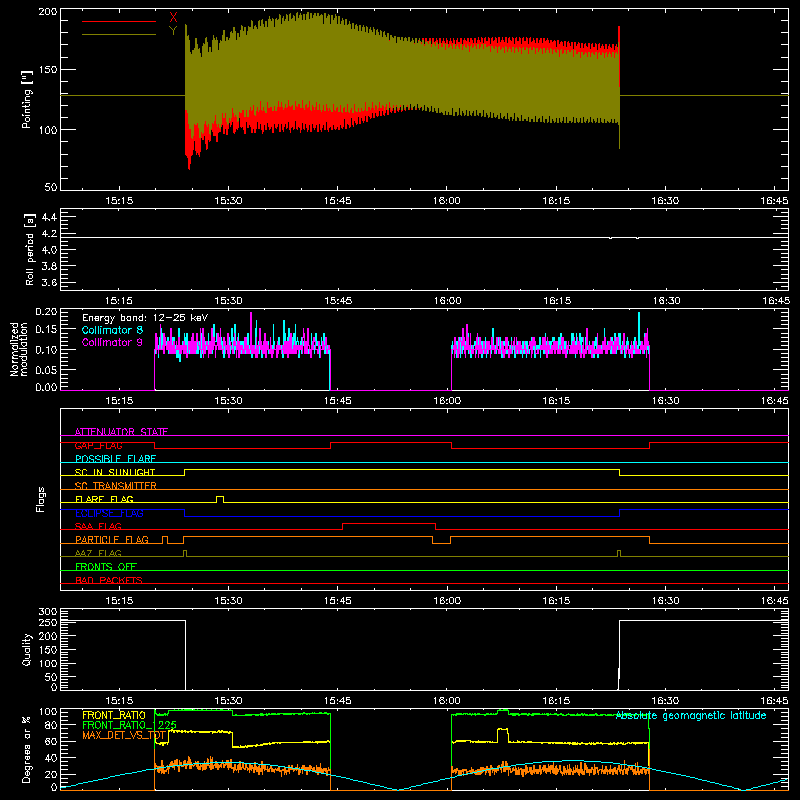Click the 15:30 time label under Pointing plot
This screenshot has width=800, height=800.
tap(228, 201)
